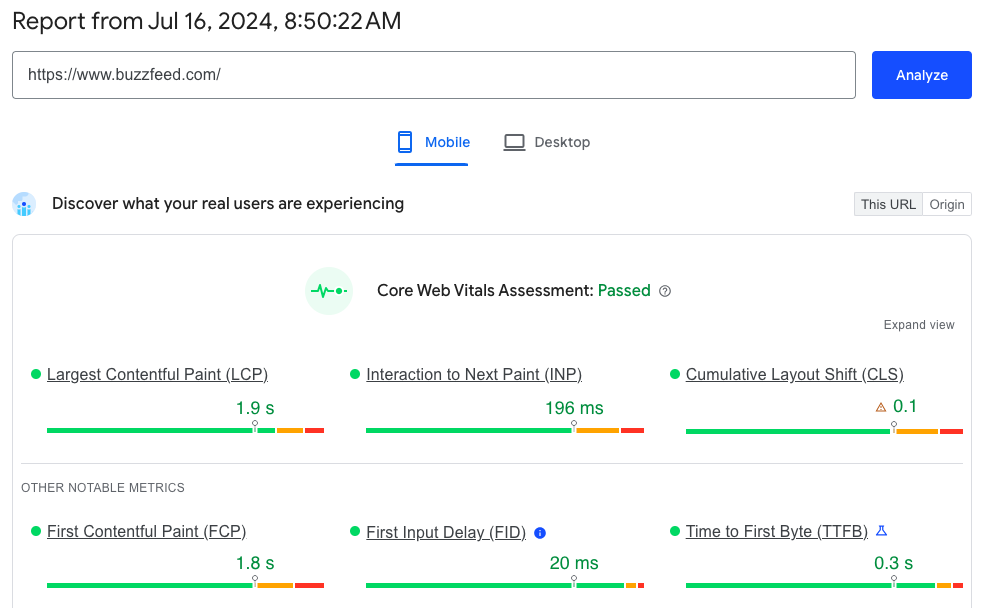Click the Core Web Vitals pulse icon
The height and width of the screenshot is (608, 992).
(x=328, y=291)
